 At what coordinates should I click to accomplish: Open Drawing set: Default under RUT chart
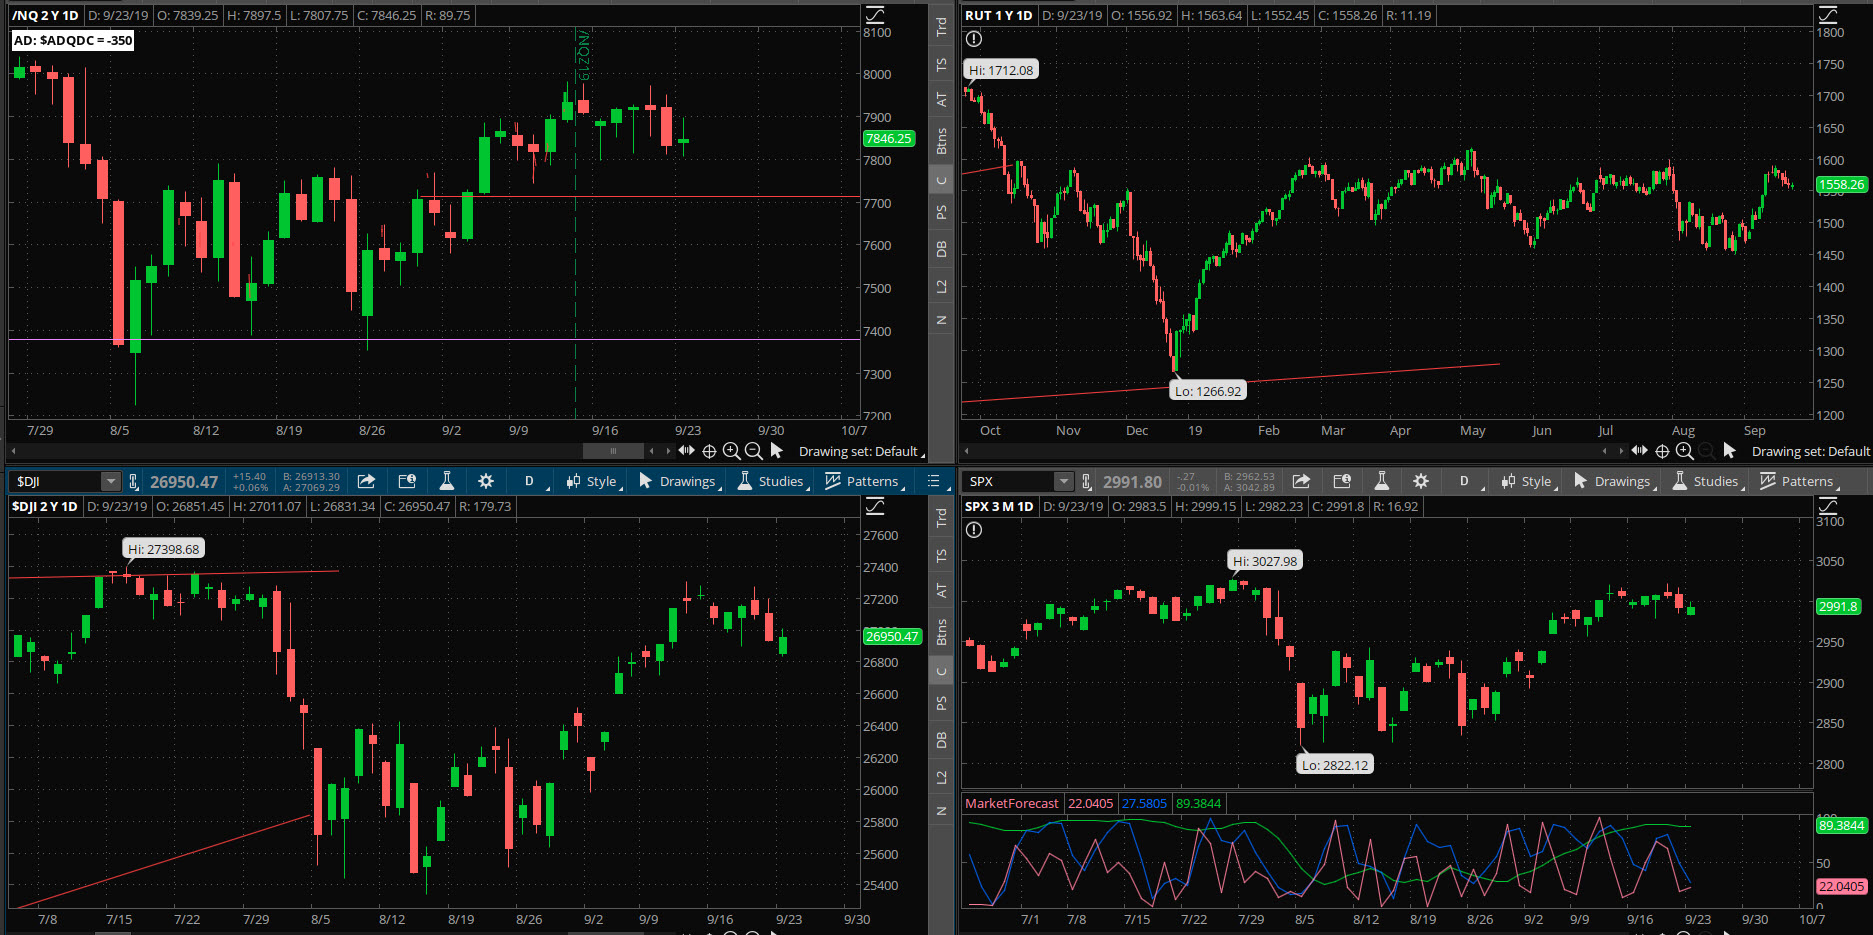[x=1811, y=451]
